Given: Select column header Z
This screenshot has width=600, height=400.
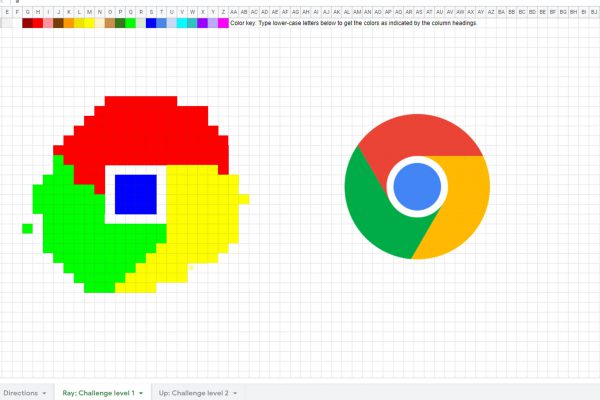Looking at the screenshot, I should (x=223, y=12).
